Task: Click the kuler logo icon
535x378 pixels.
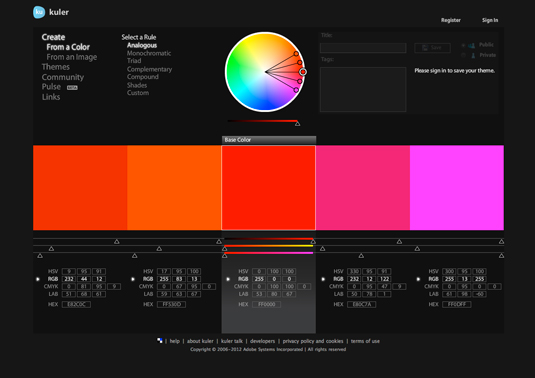Action: point(39,12)
